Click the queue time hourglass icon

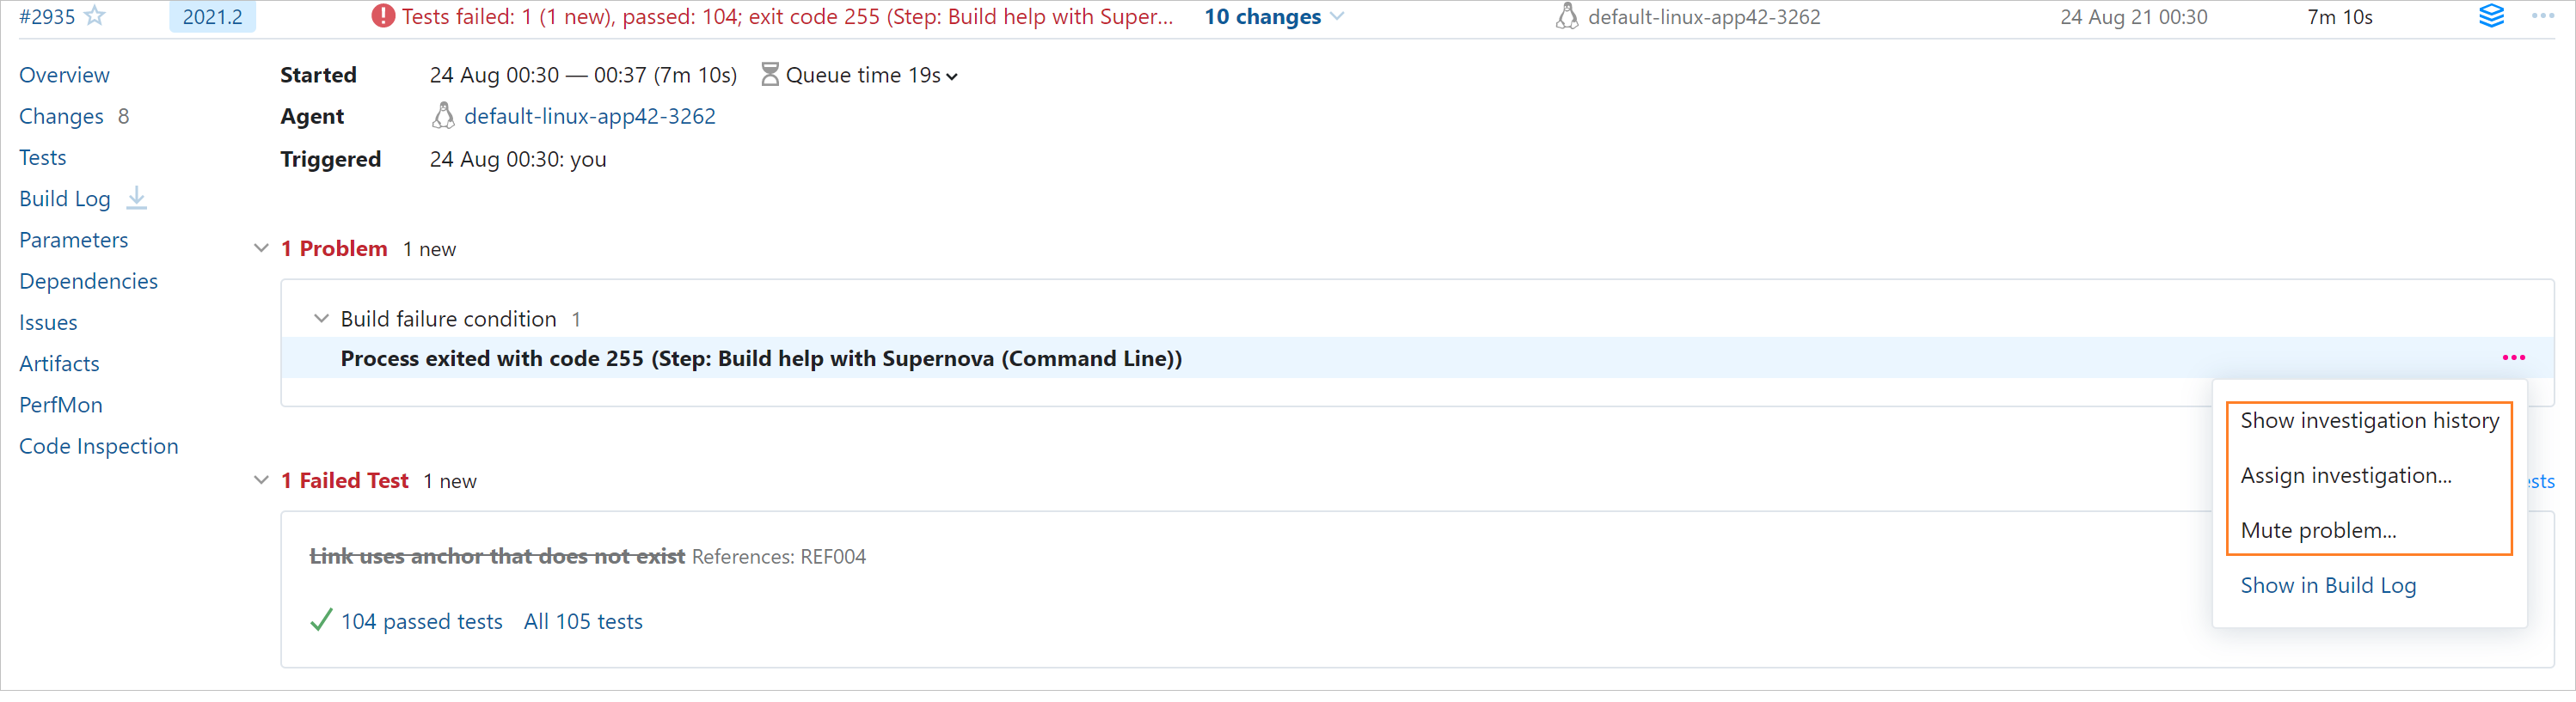(x=769, y=75)
